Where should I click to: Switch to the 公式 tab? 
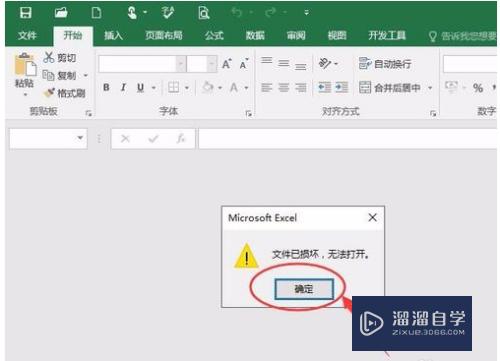214,35
